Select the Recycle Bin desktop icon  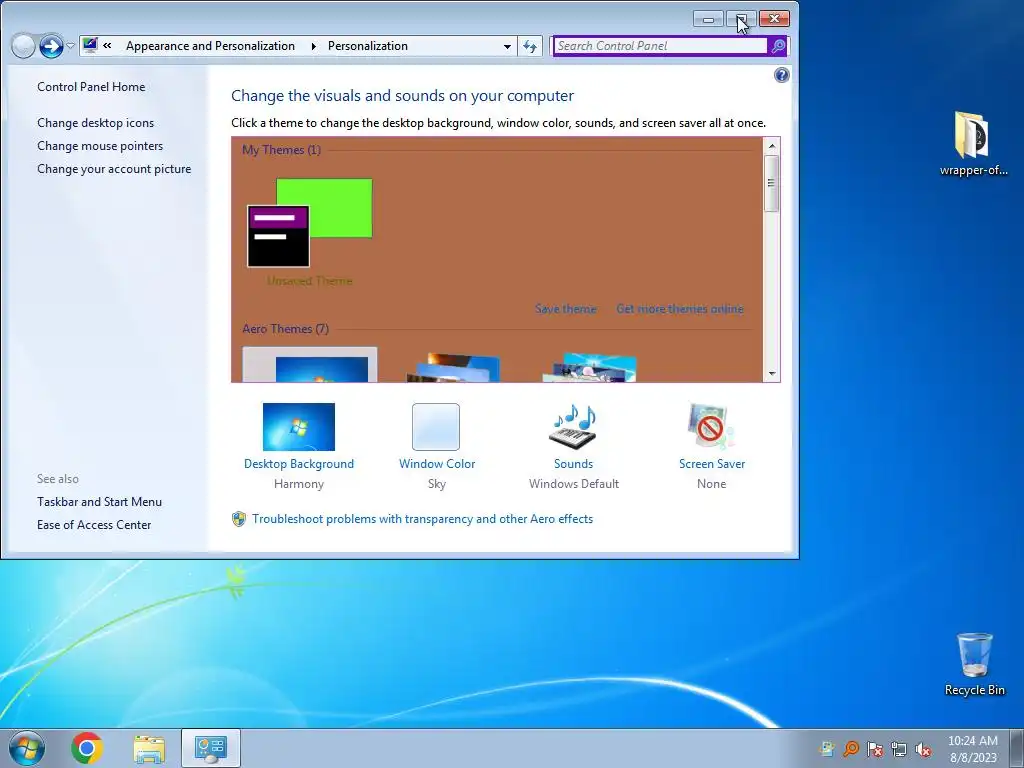[x=974, y=664]
